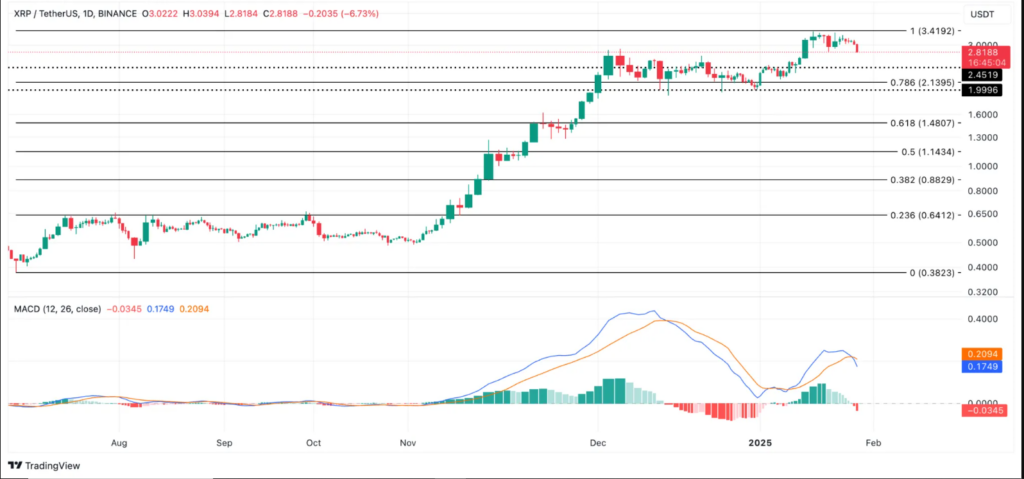Image resolution: width=1024 pixels, height=479 pixels.
Task: Click the 2025 marker on time axis
Action: 760,443
